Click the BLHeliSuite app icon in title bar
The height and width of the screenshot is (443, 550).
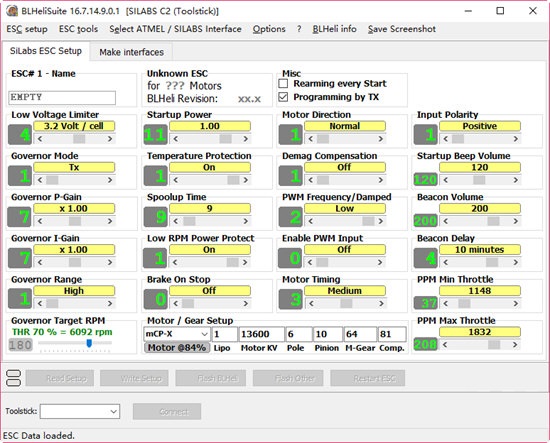(12, 11)
